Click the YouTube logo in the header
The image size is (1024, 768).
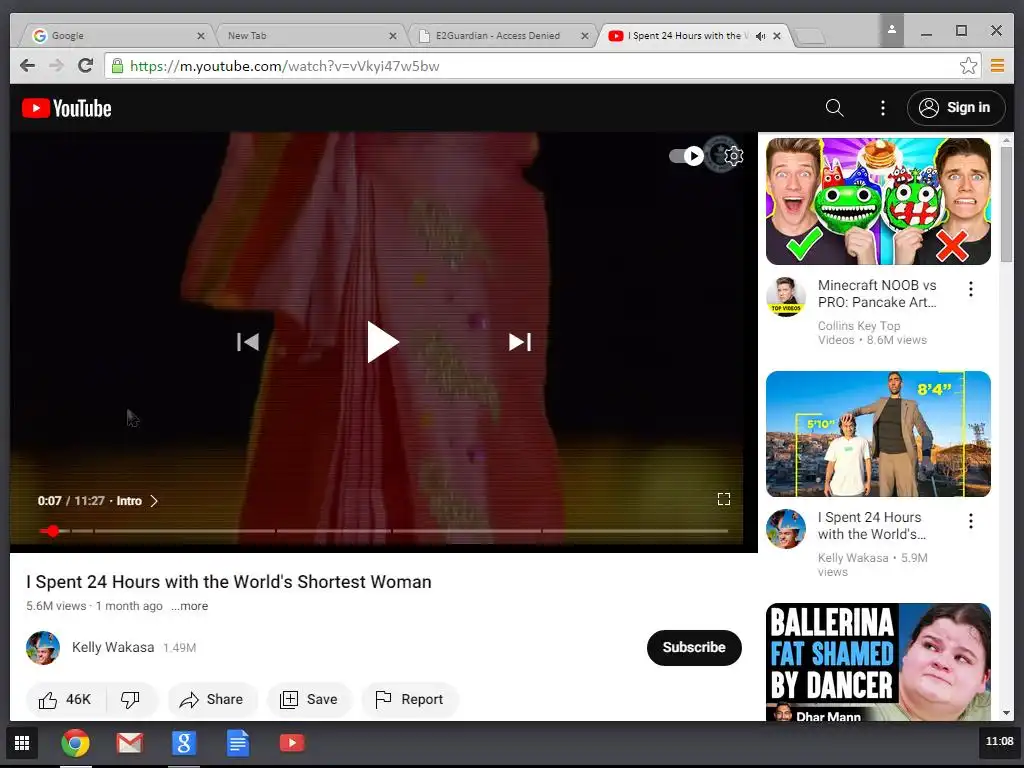(67, 108)
